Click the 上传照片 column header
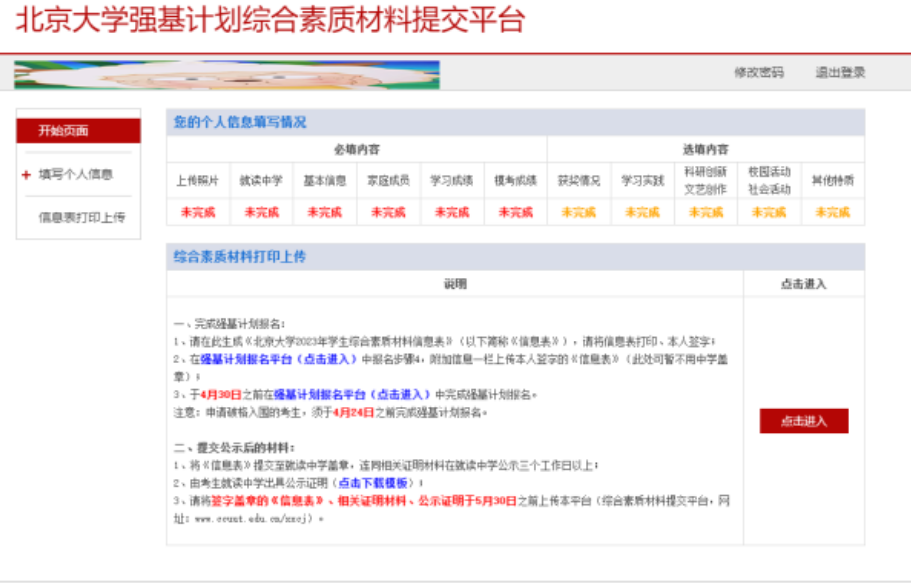The width and height of the screenshot is (911, 583). click(x=198, y=181)
